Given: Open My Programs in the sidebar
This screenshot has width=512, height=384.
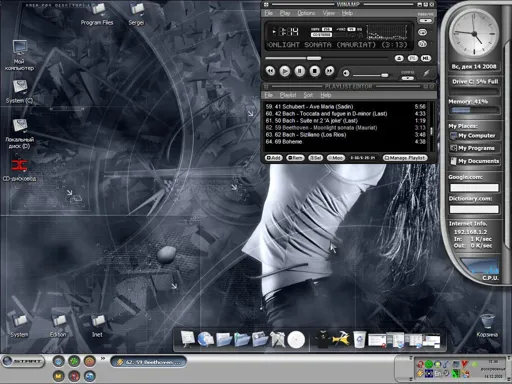Looking at the screenshot, I should point(474,148).
